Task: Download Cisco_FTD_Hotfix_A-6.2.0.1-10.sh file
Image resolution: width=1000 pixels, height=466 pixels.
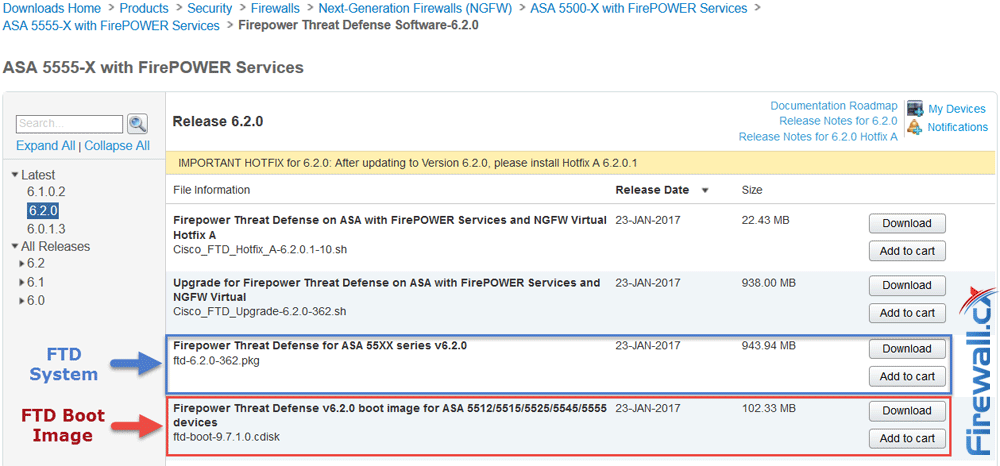Action: [x=907, y=223]
